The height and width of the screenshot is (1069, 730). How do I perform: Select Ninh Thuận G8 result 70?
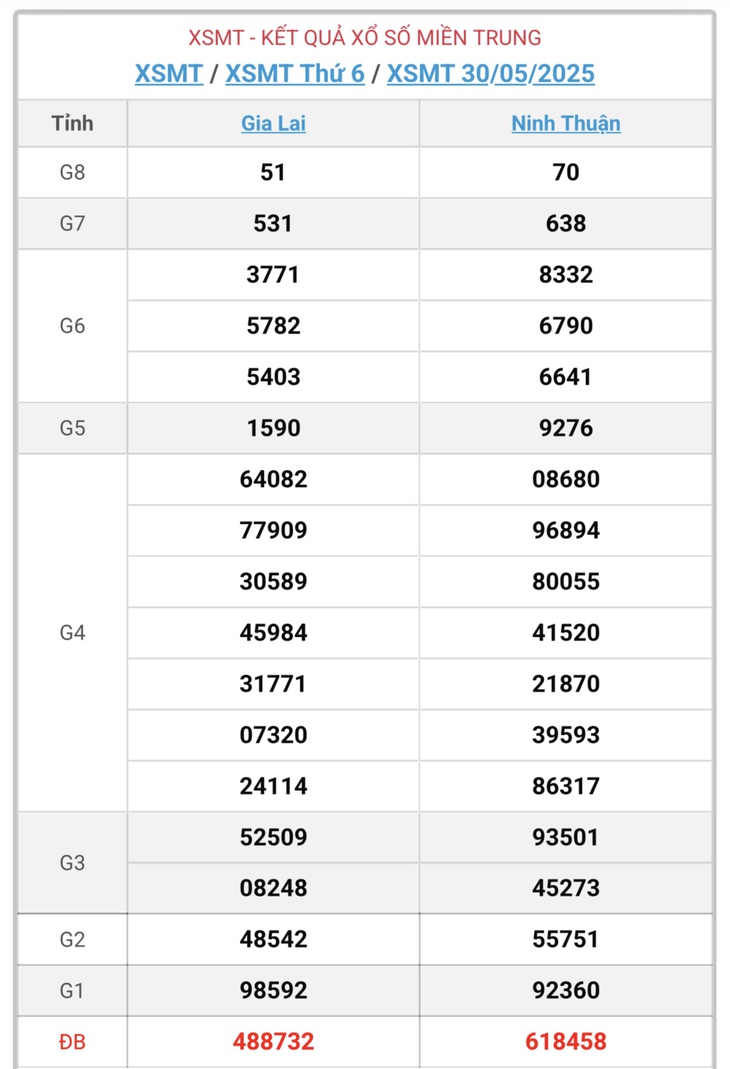click(566, 172)
